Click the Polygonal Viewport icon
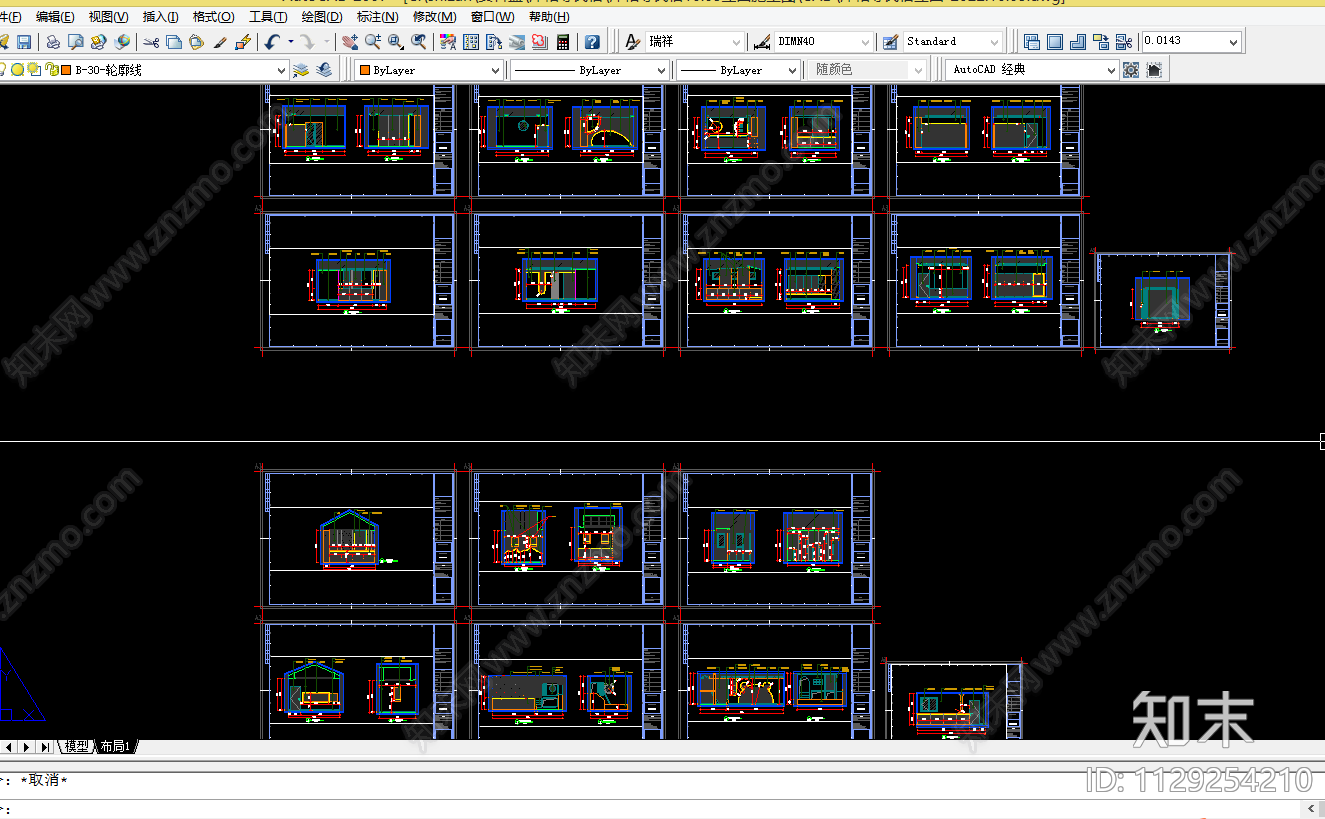Viewport: 1325px width, 819px height. point(1077,42)
